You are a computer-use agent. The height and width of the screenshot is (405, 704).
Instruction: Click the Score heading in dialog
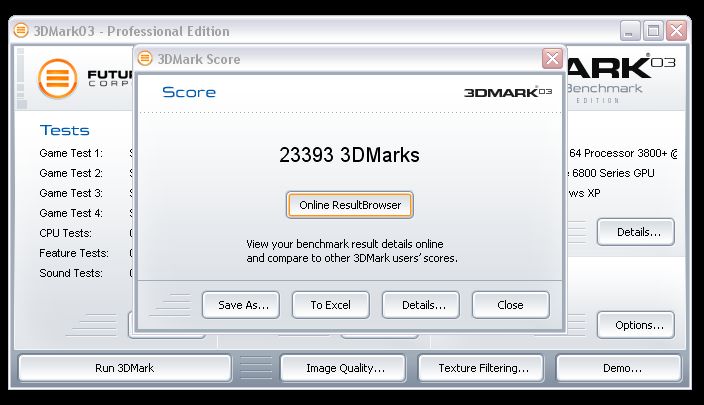(189, 92)
